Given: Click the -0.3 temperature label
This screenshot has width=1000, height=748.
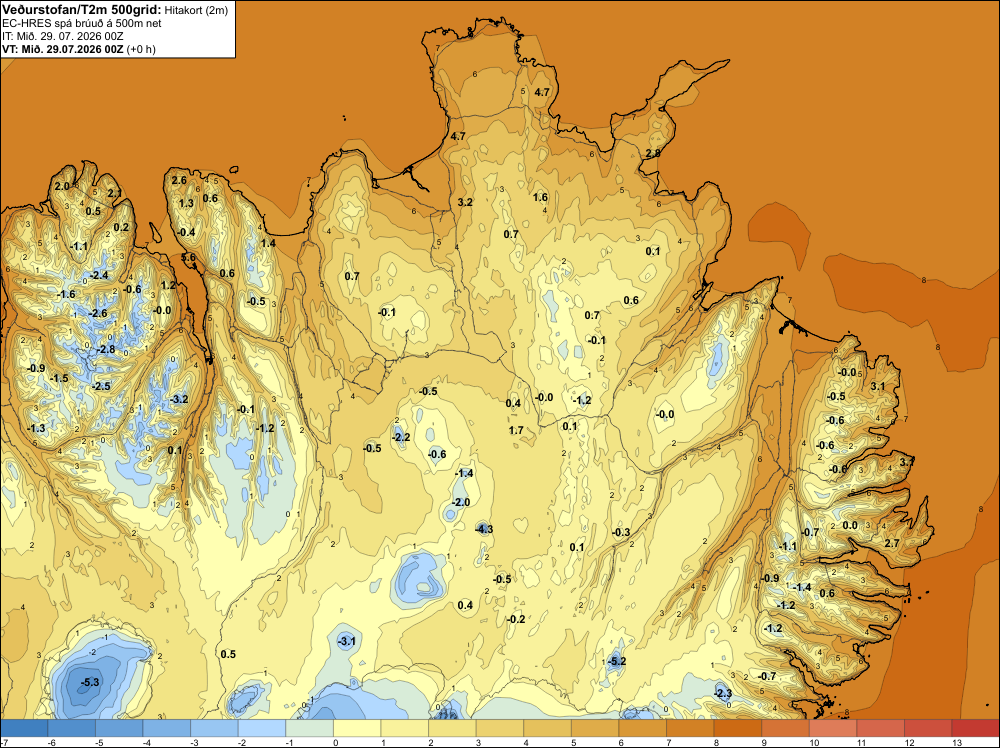Looking at the screenshot, I should coord(621,532).
